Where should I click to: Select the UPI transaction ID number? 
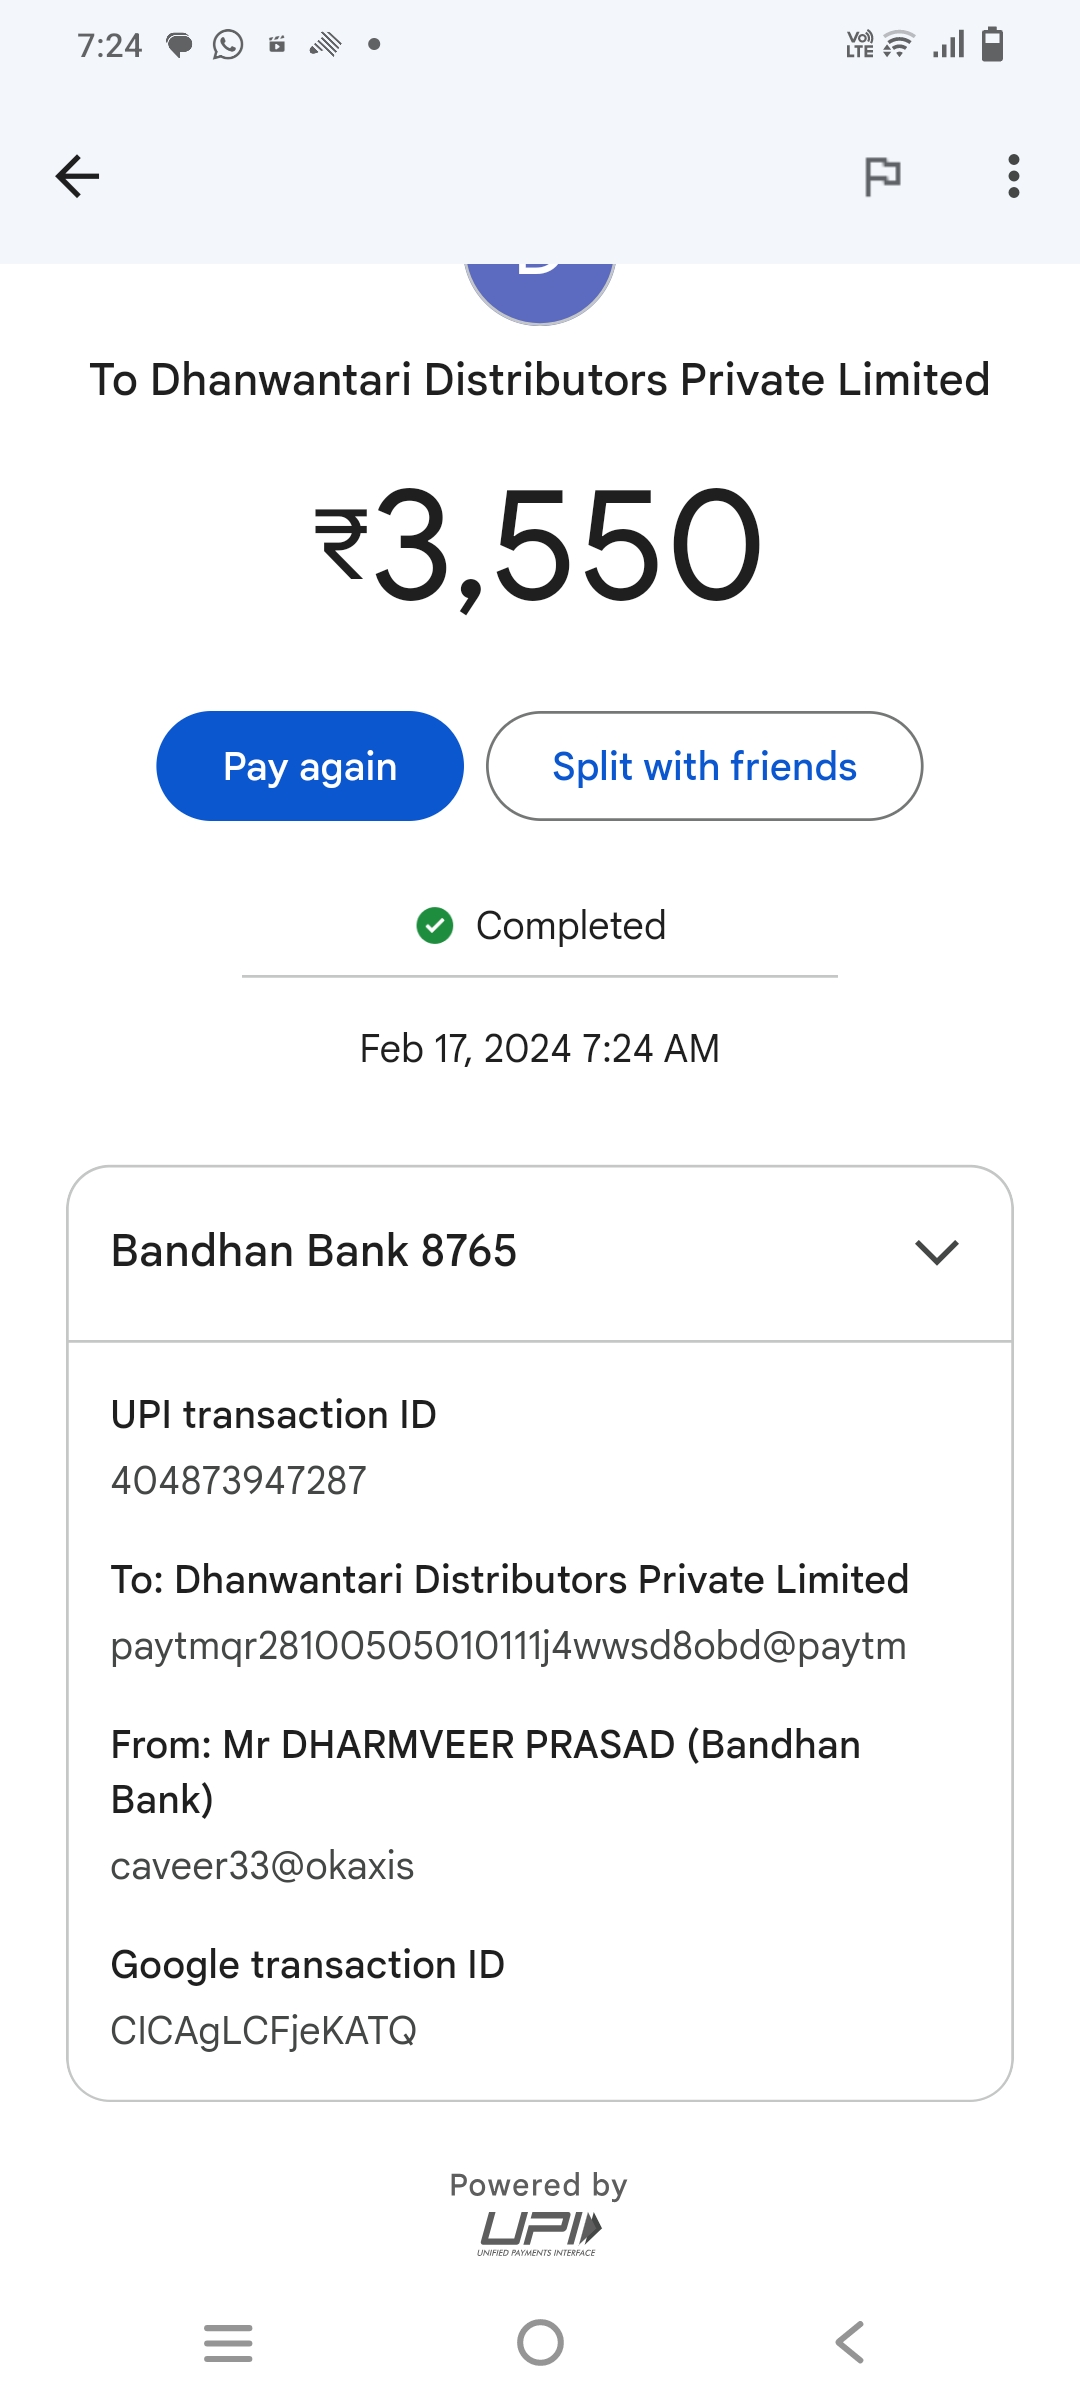[239, 1481]
